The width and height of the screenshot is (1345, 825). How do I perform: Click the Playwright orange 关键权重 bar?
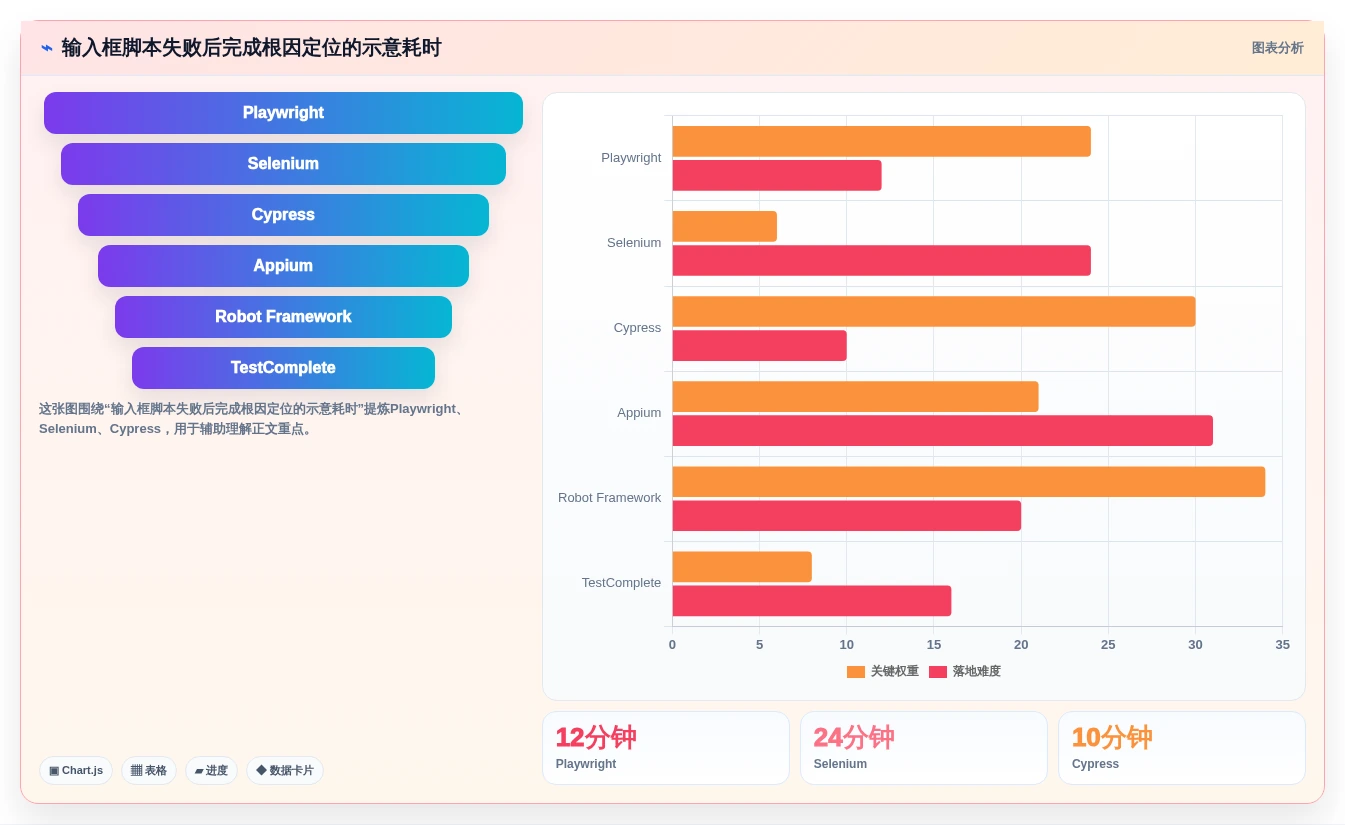(x=881, y=141)
